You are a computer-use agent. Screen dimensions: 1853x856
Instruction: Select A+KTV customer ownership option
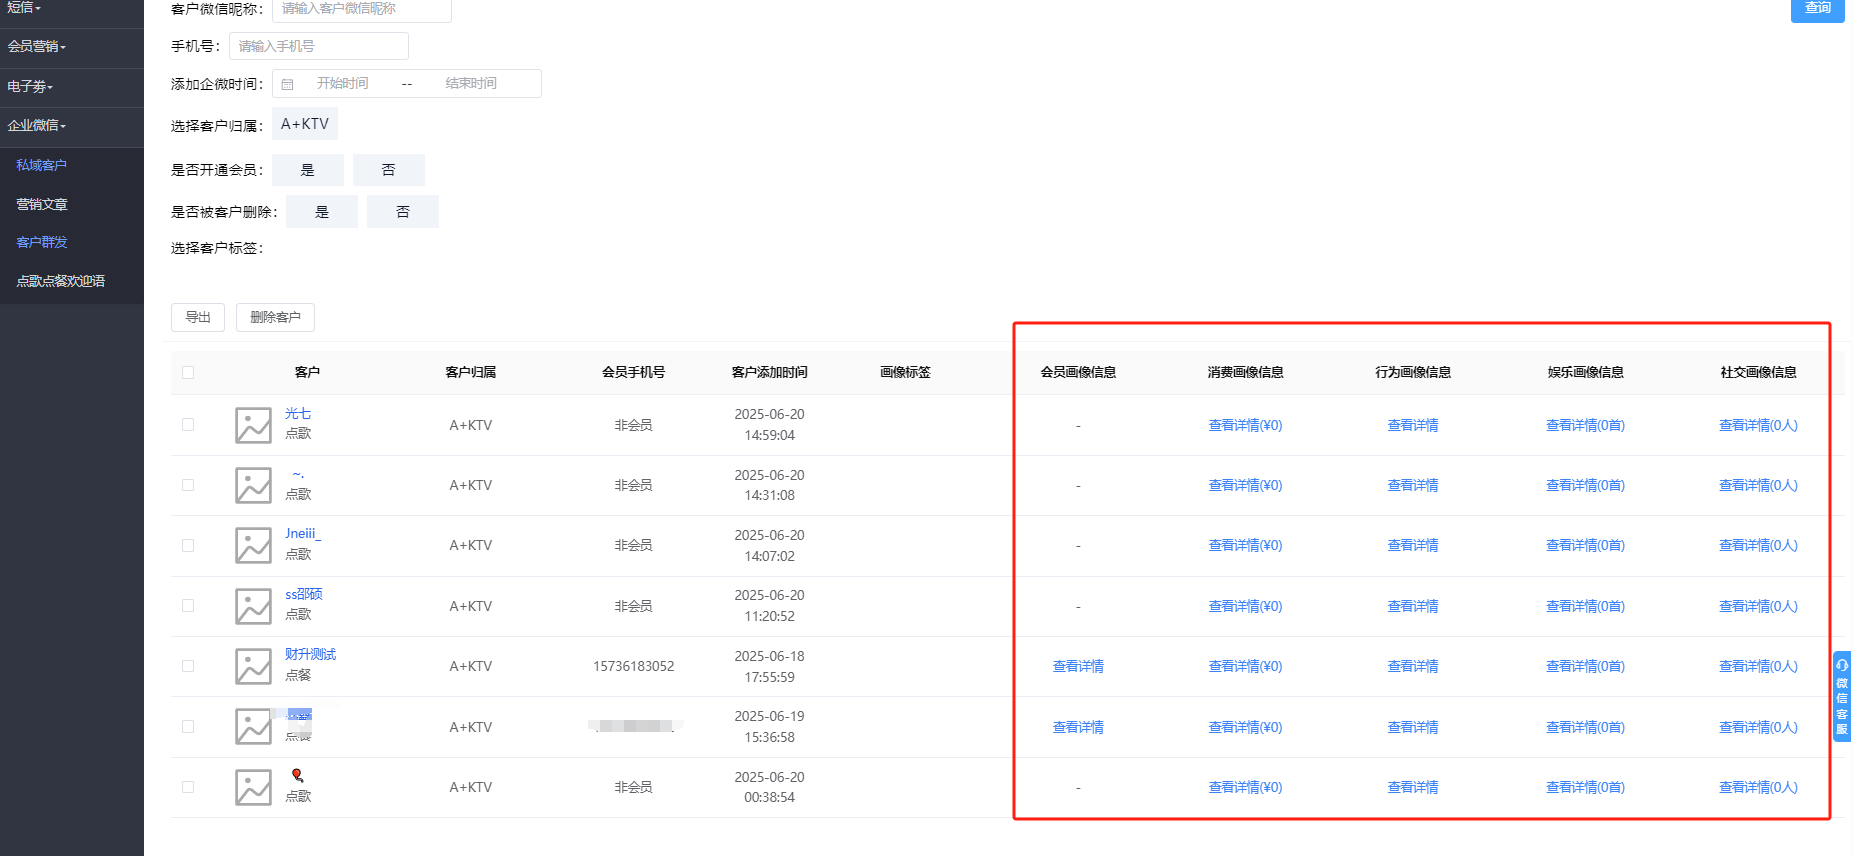point(305,124)
